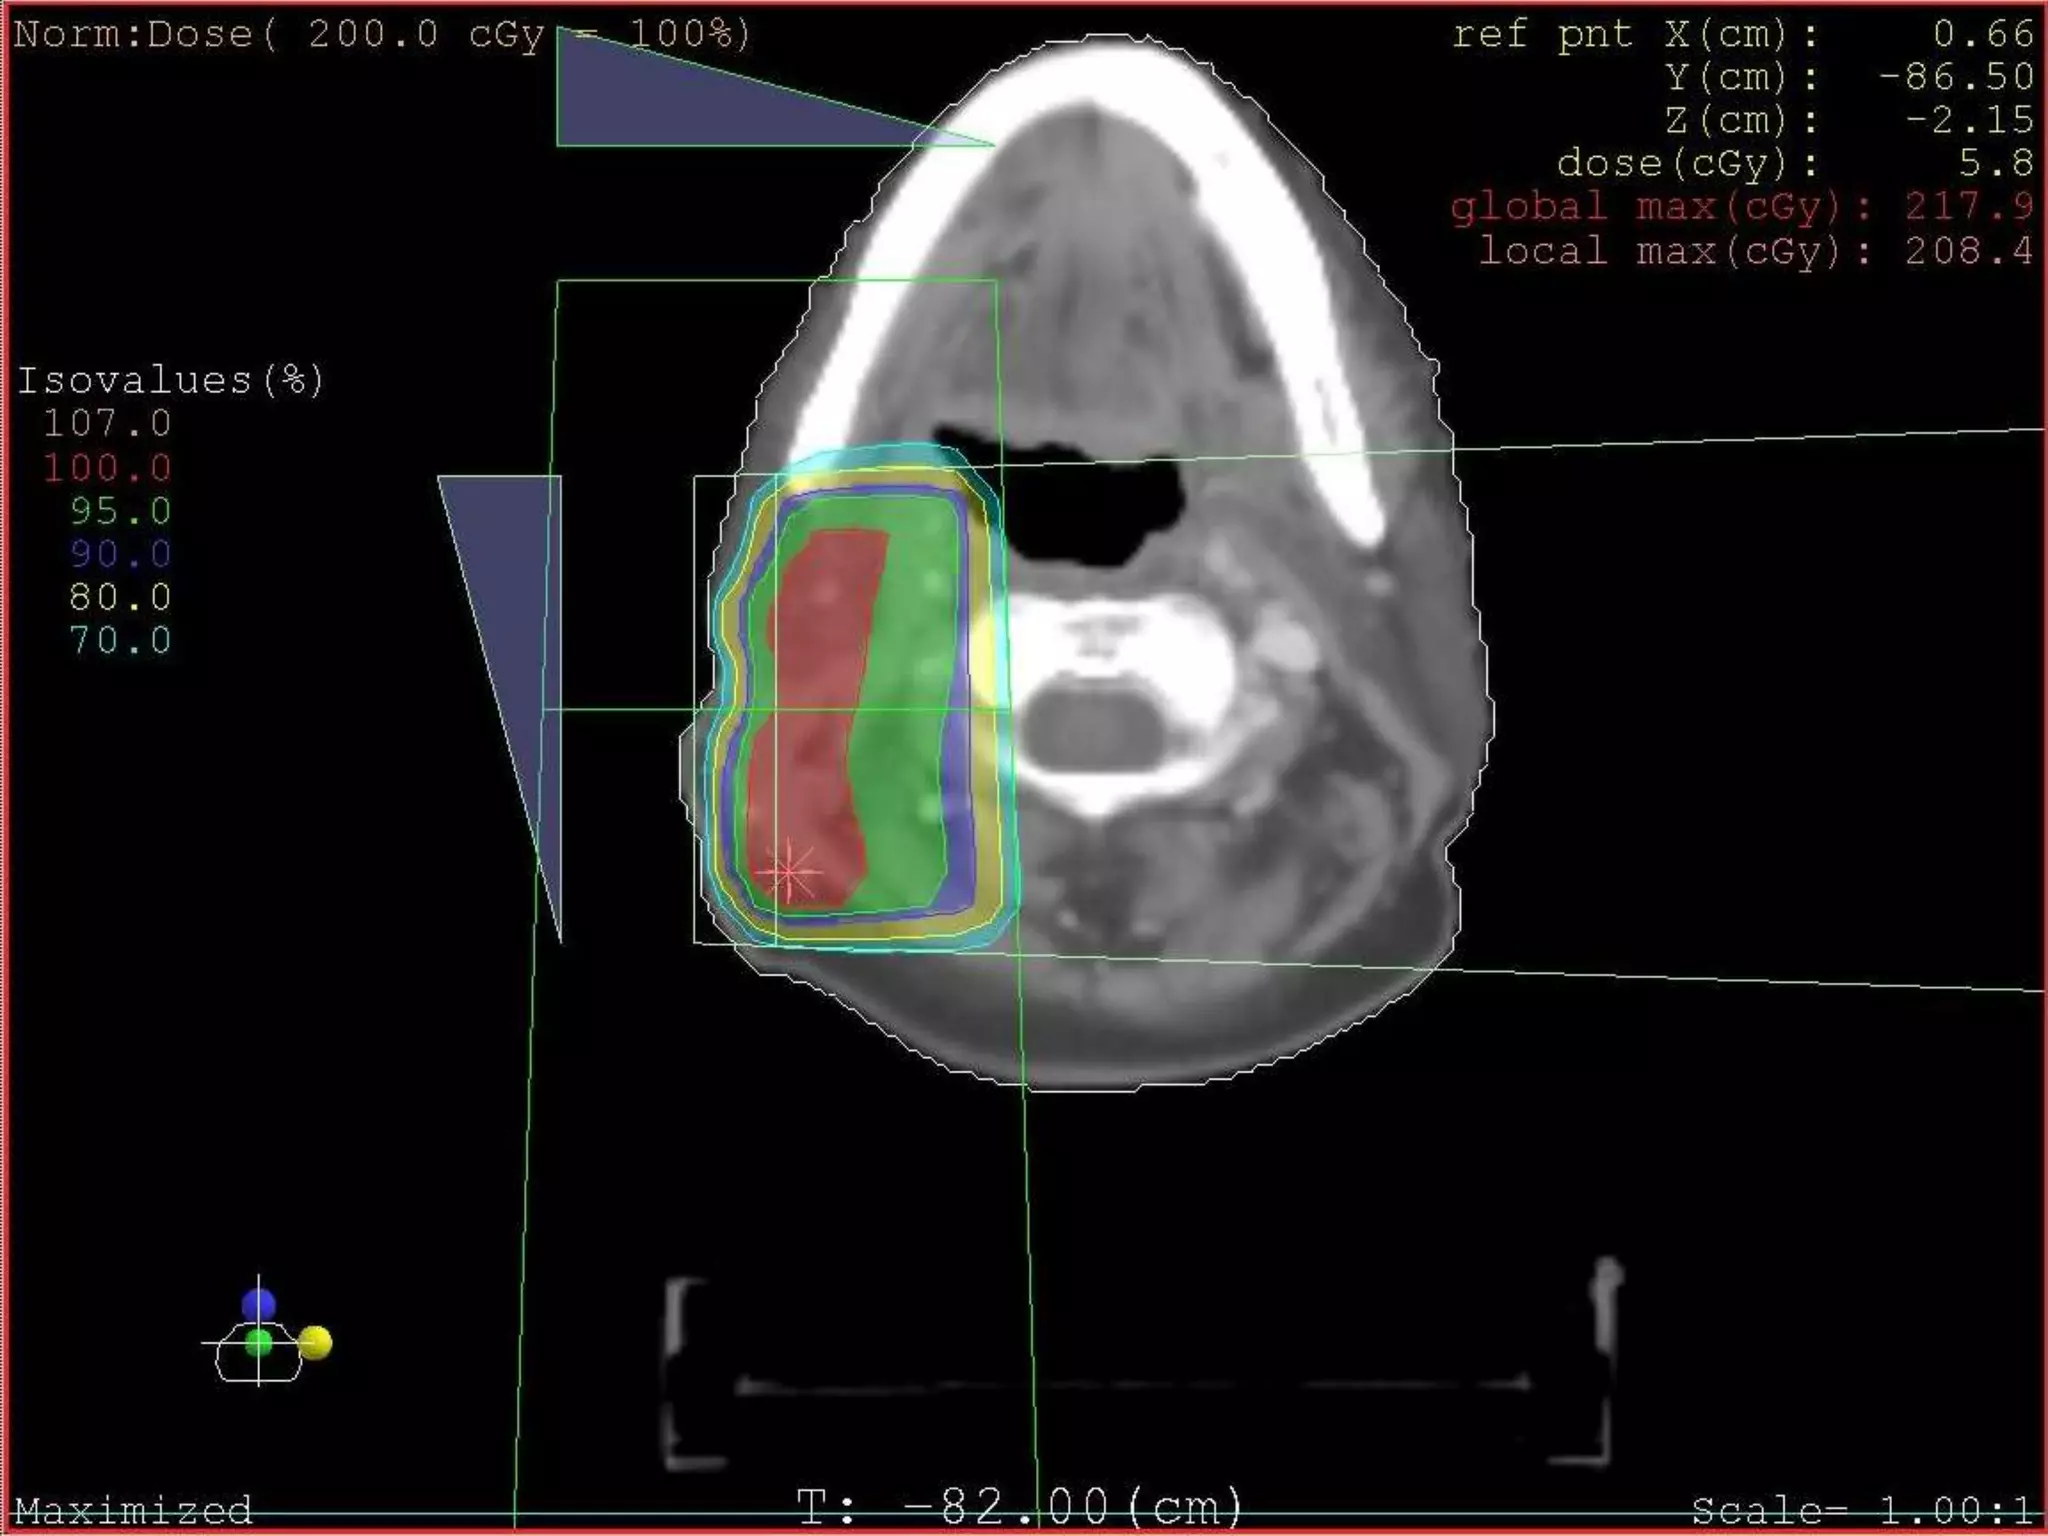The image size is (2048, 1536).
Task: Click the local max (cGy) readout
Action: 1756,250
